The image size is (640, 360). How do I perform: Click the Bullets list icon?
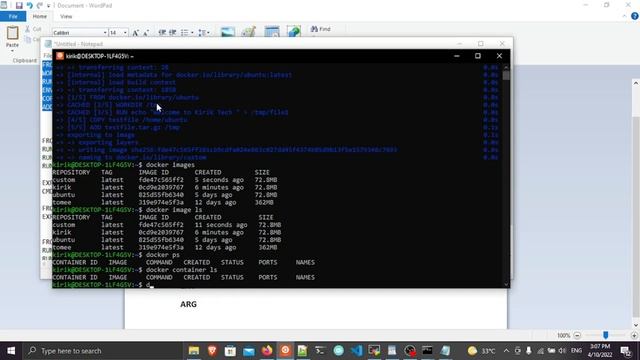[184, 32]
